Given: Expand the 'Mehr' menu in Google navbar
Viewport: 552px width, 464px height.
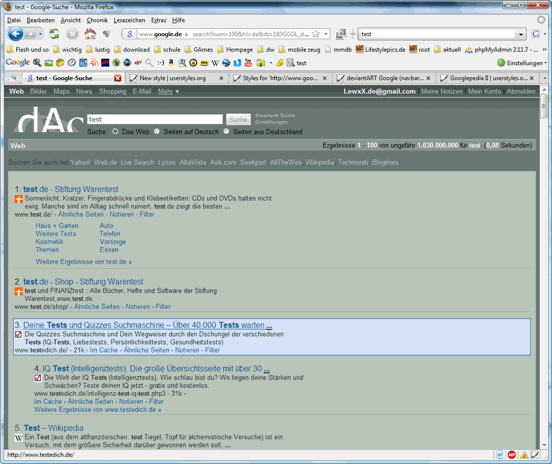Looking at the screenshot, I should point(168,92).
